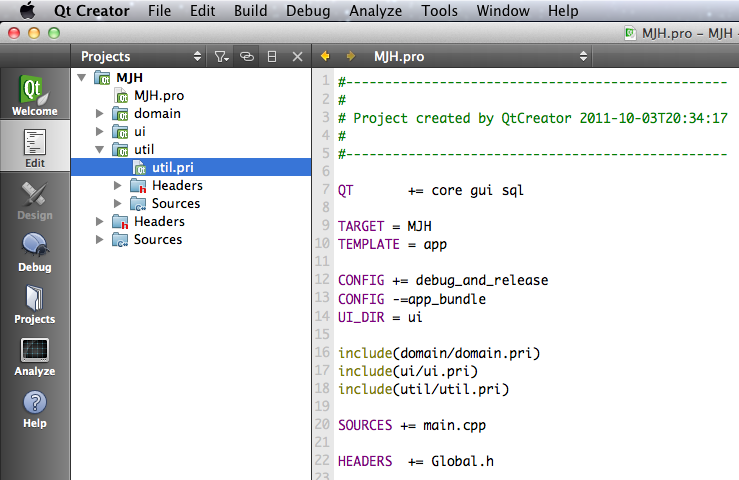Viewport: 739px width, 480px height.
Task: Click include(util/util.pri) line
Action: pyautogui.click(x=423, y=389)
